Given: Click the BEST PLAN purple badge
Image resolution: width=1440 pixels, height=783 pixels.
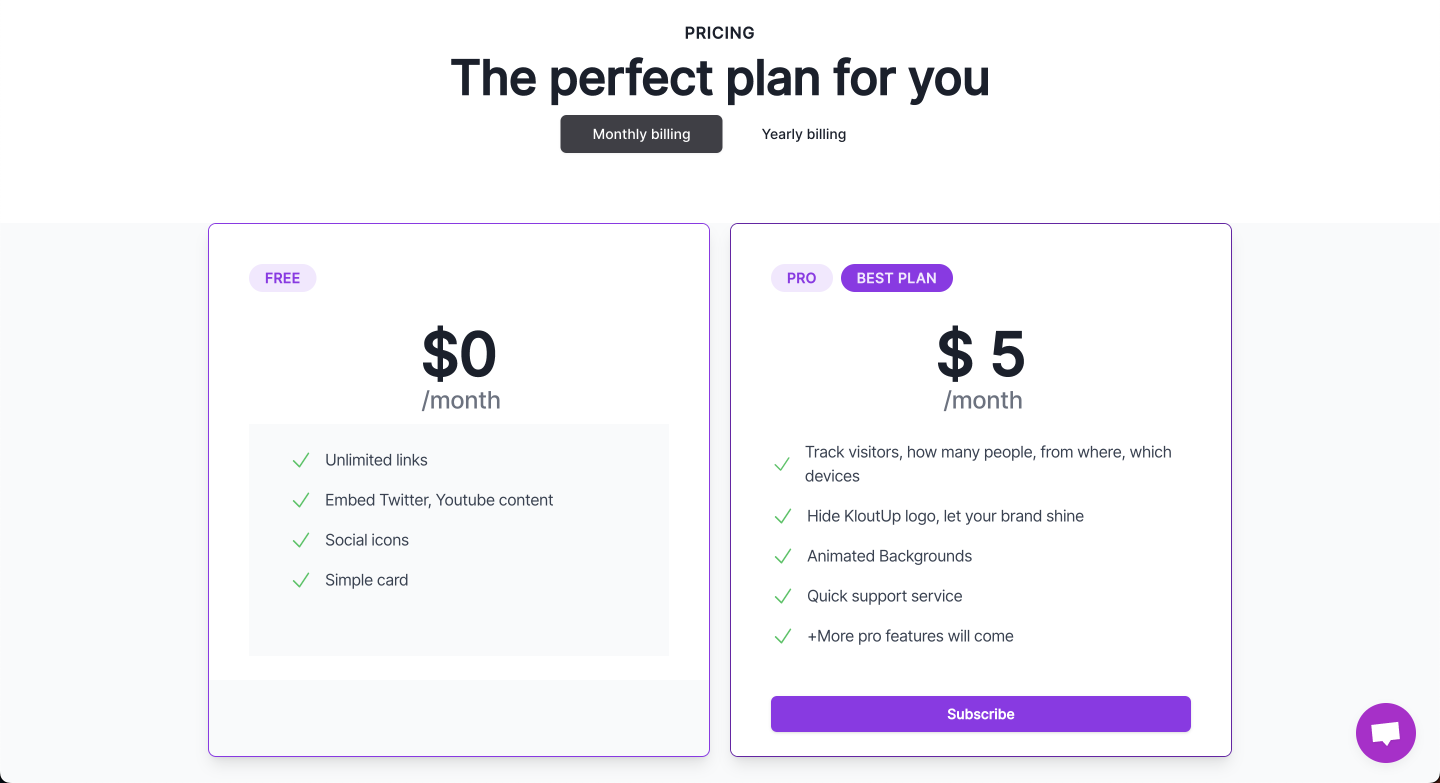Looking at the screenshot, I should tap(897, 278).
